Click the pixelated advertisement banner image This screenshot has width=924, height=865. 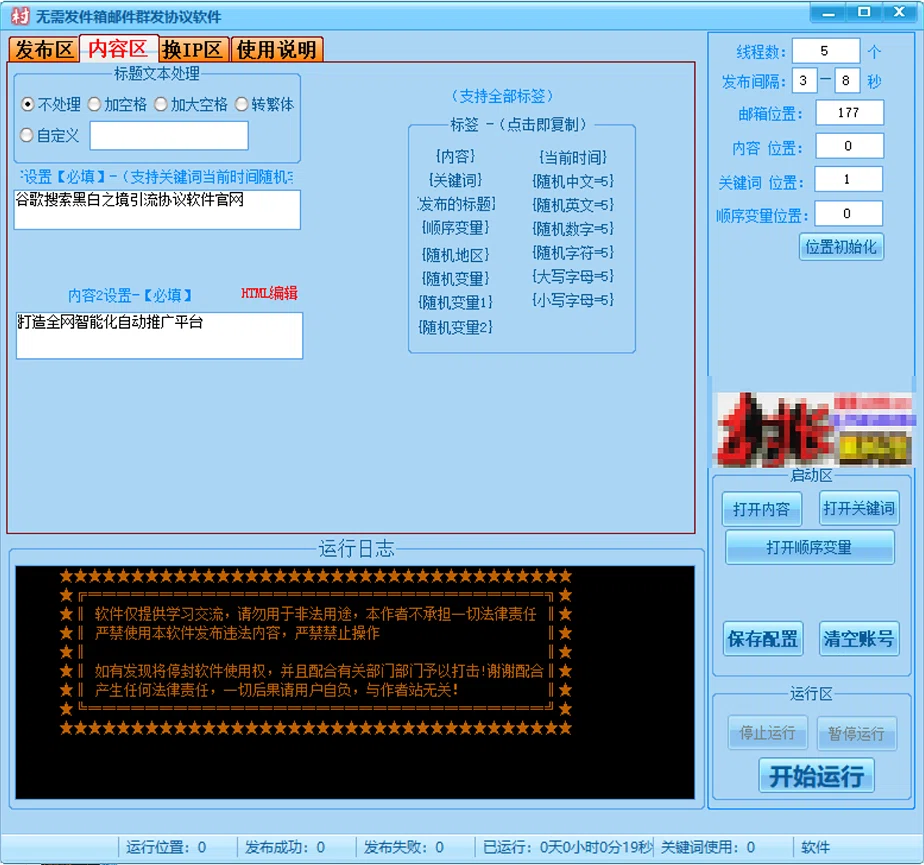(814, 430)
